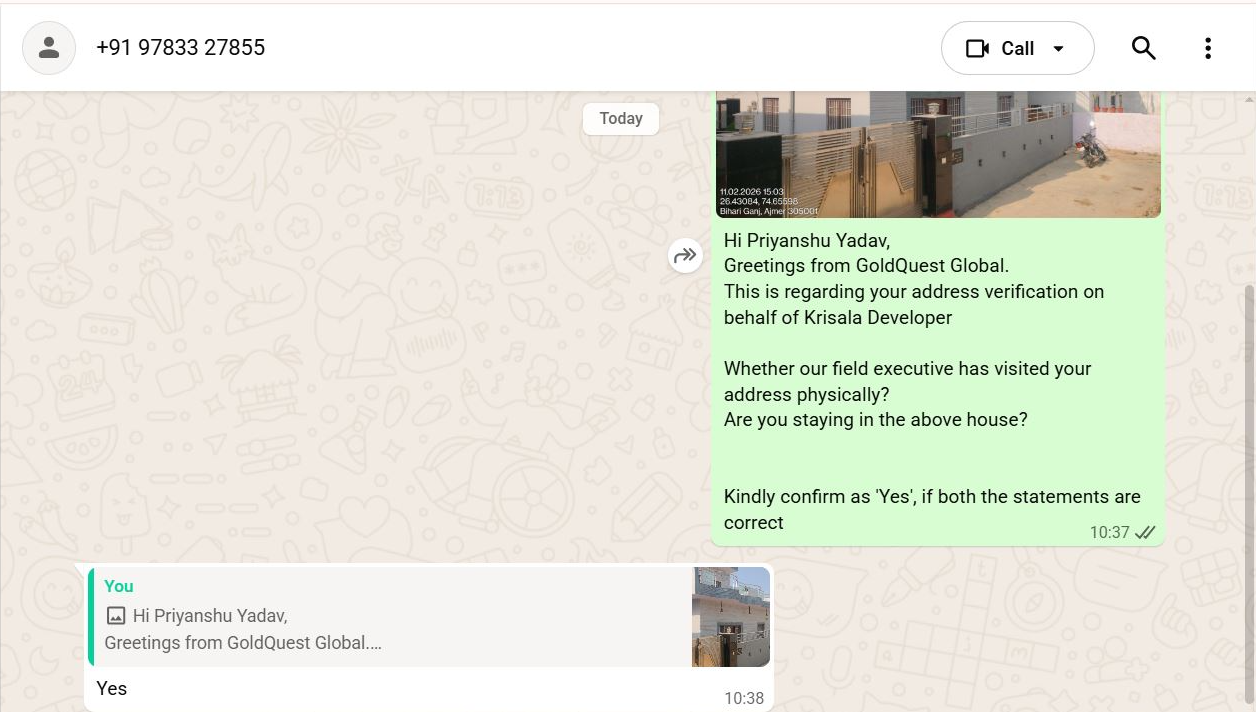1256x712 pixels.
Task: Click the contact profile avatar icon
Action: (49, 48)
